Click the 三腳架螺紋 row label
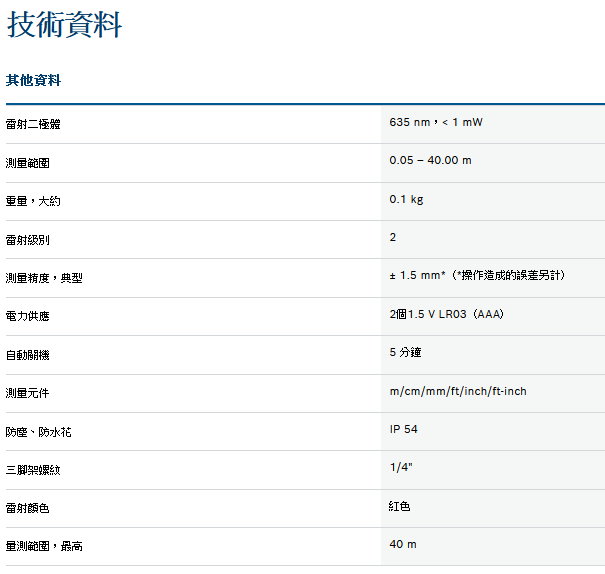This screenshot has width=605, height=574. click(x=33, y=470)
